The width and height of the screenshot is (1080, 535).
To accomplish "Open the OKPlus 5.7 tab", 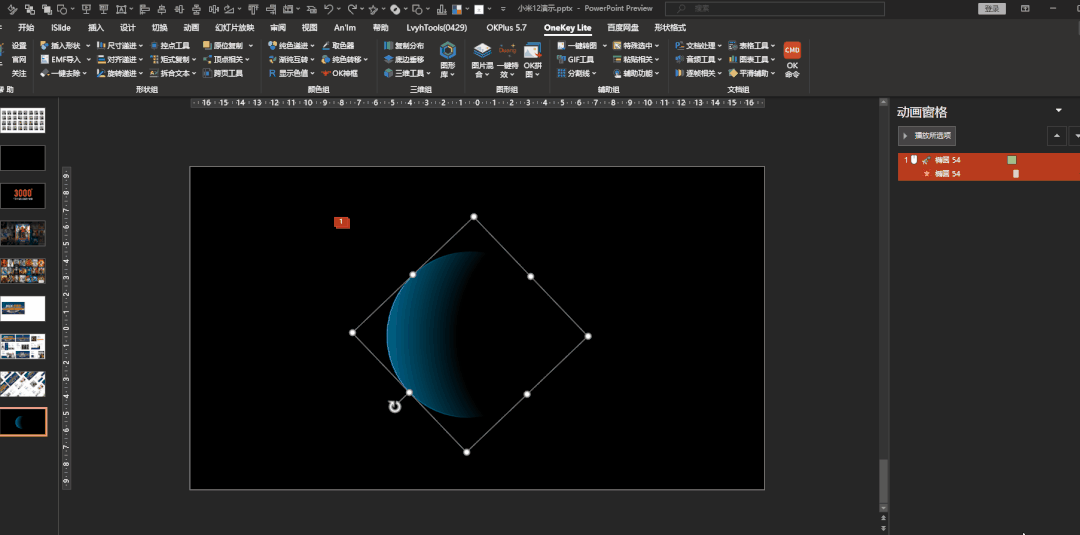I will [506, 28].
